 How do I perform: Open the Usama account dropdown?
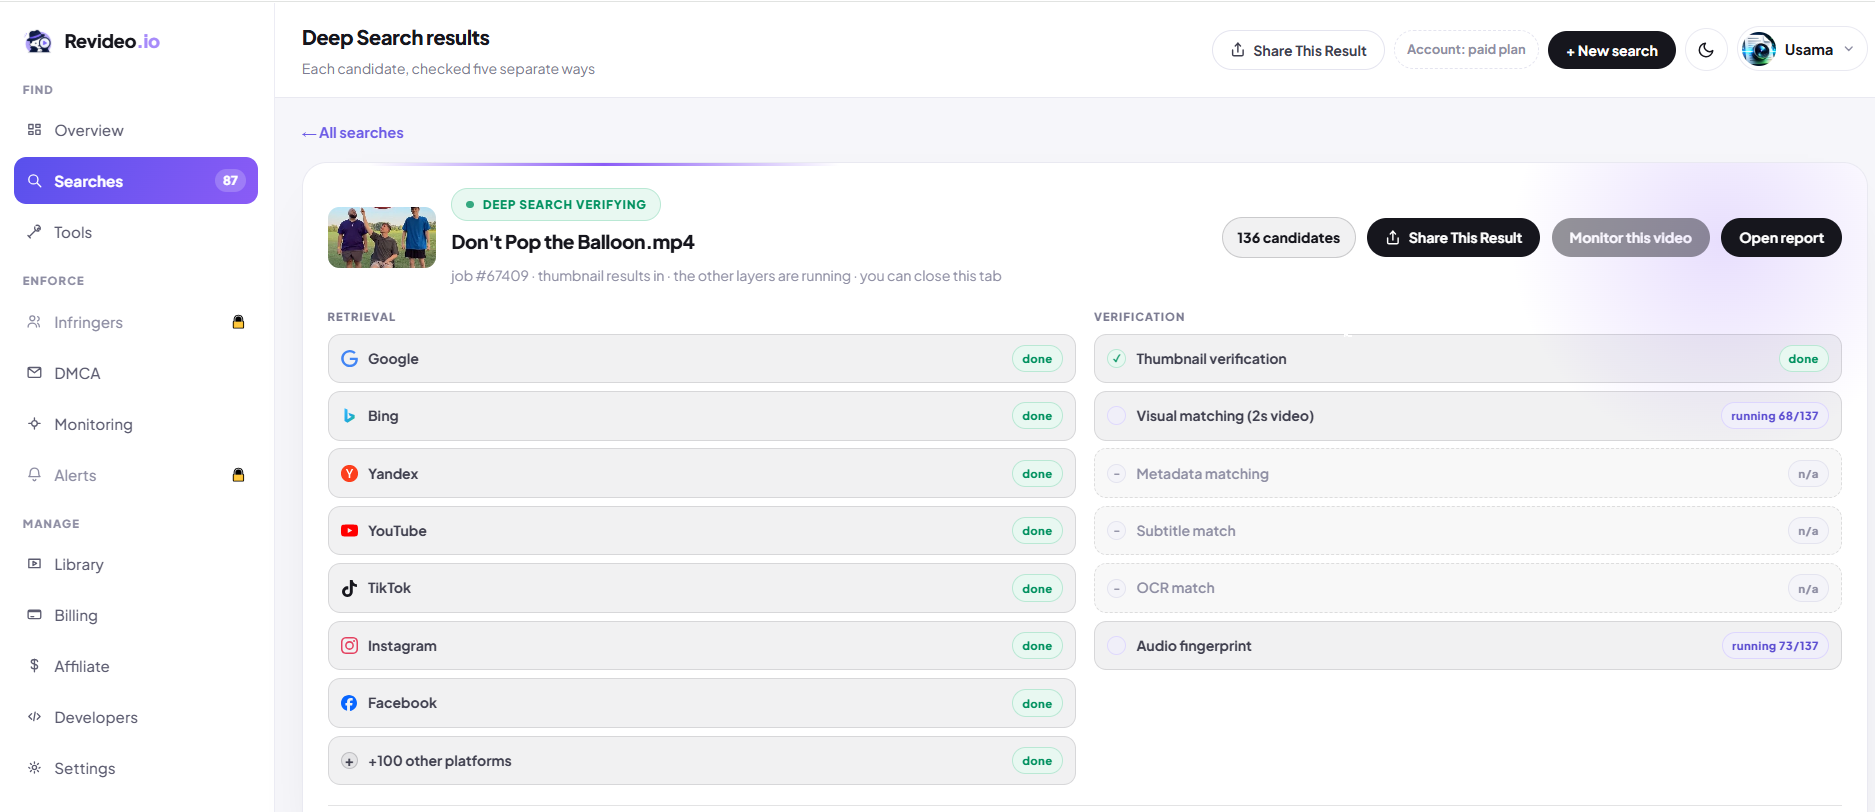pyautogui.click(x=1801, y=50)
